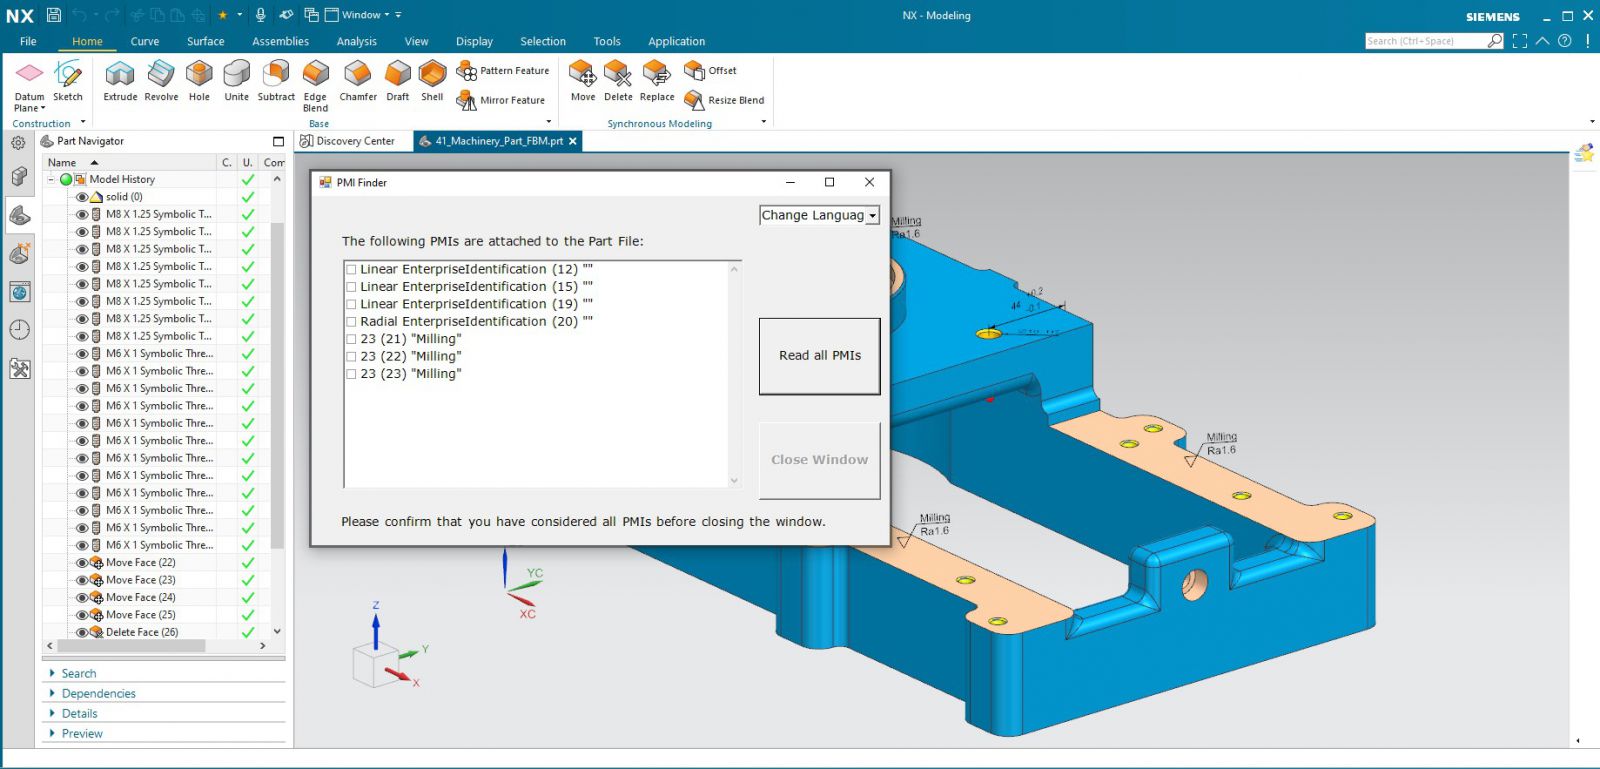Click the PMI list vertical scrollbar

(x=734, y=375)
